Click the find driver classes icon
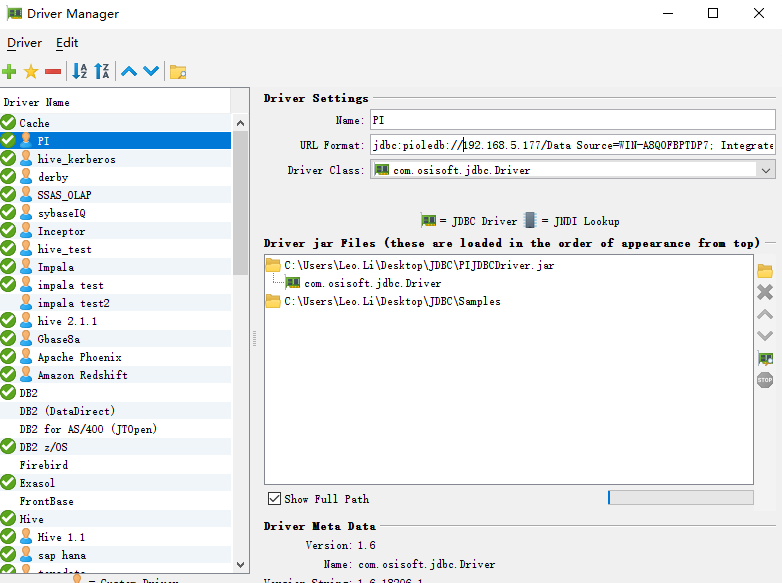Image resolution: width=782 pixels, height=583 pixels. (x=765, y=358)
